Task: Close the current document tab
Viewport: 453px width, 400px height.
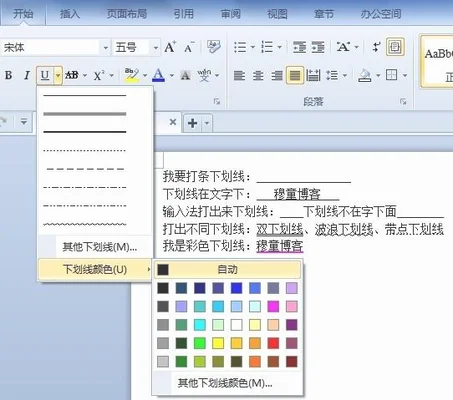Action: click(173, 122)
